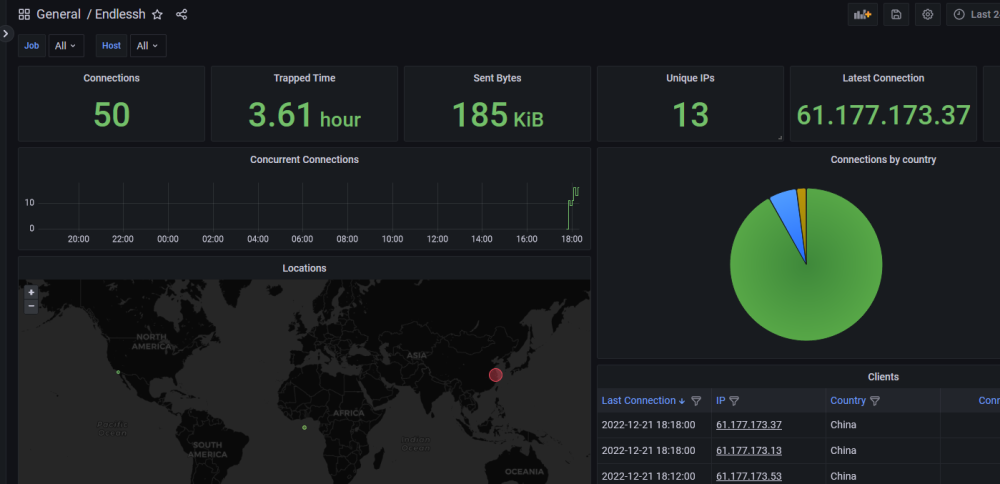Zoom in on the Locations map
This screenshot has width=1000, height=484.
click(x=31, y=293)
